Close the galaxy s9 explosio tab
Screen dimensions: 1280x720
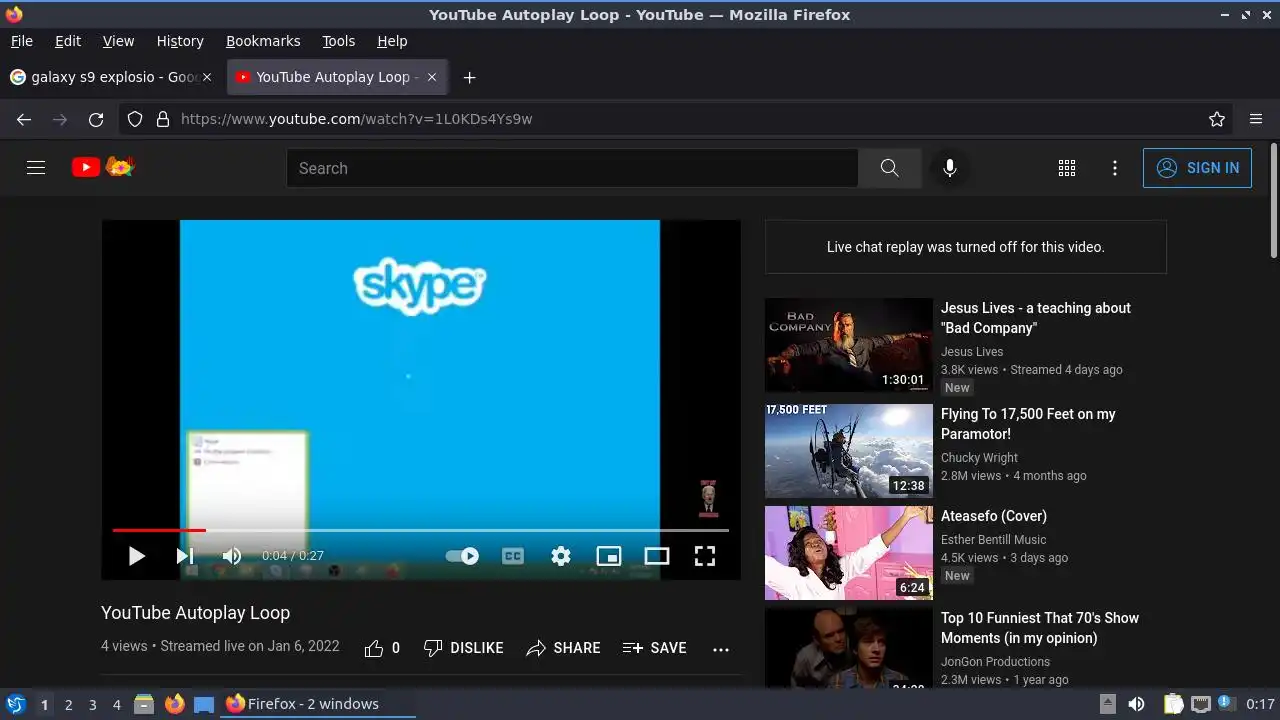click(x=207, y=77)
